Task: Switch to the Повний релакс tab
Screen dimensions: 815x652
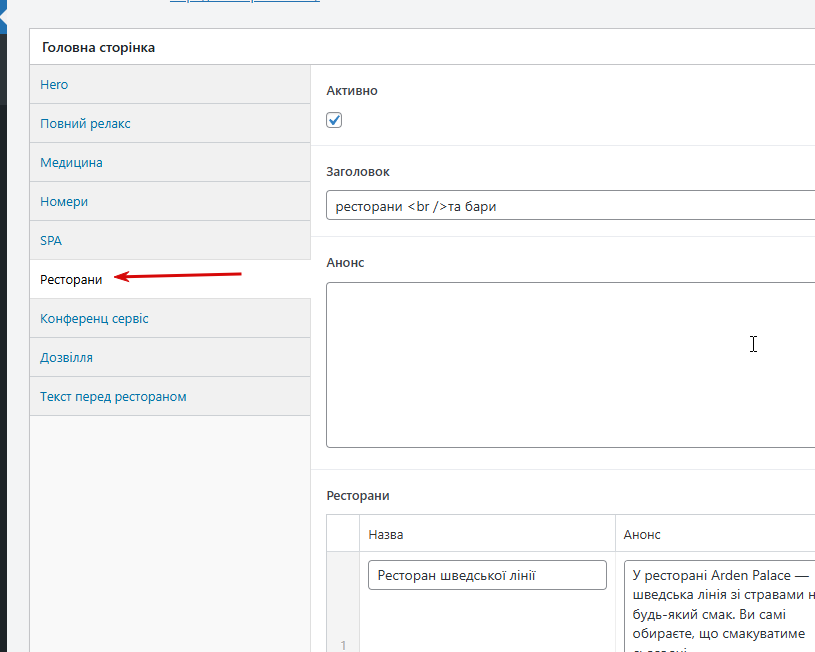Action: [170, 123]
